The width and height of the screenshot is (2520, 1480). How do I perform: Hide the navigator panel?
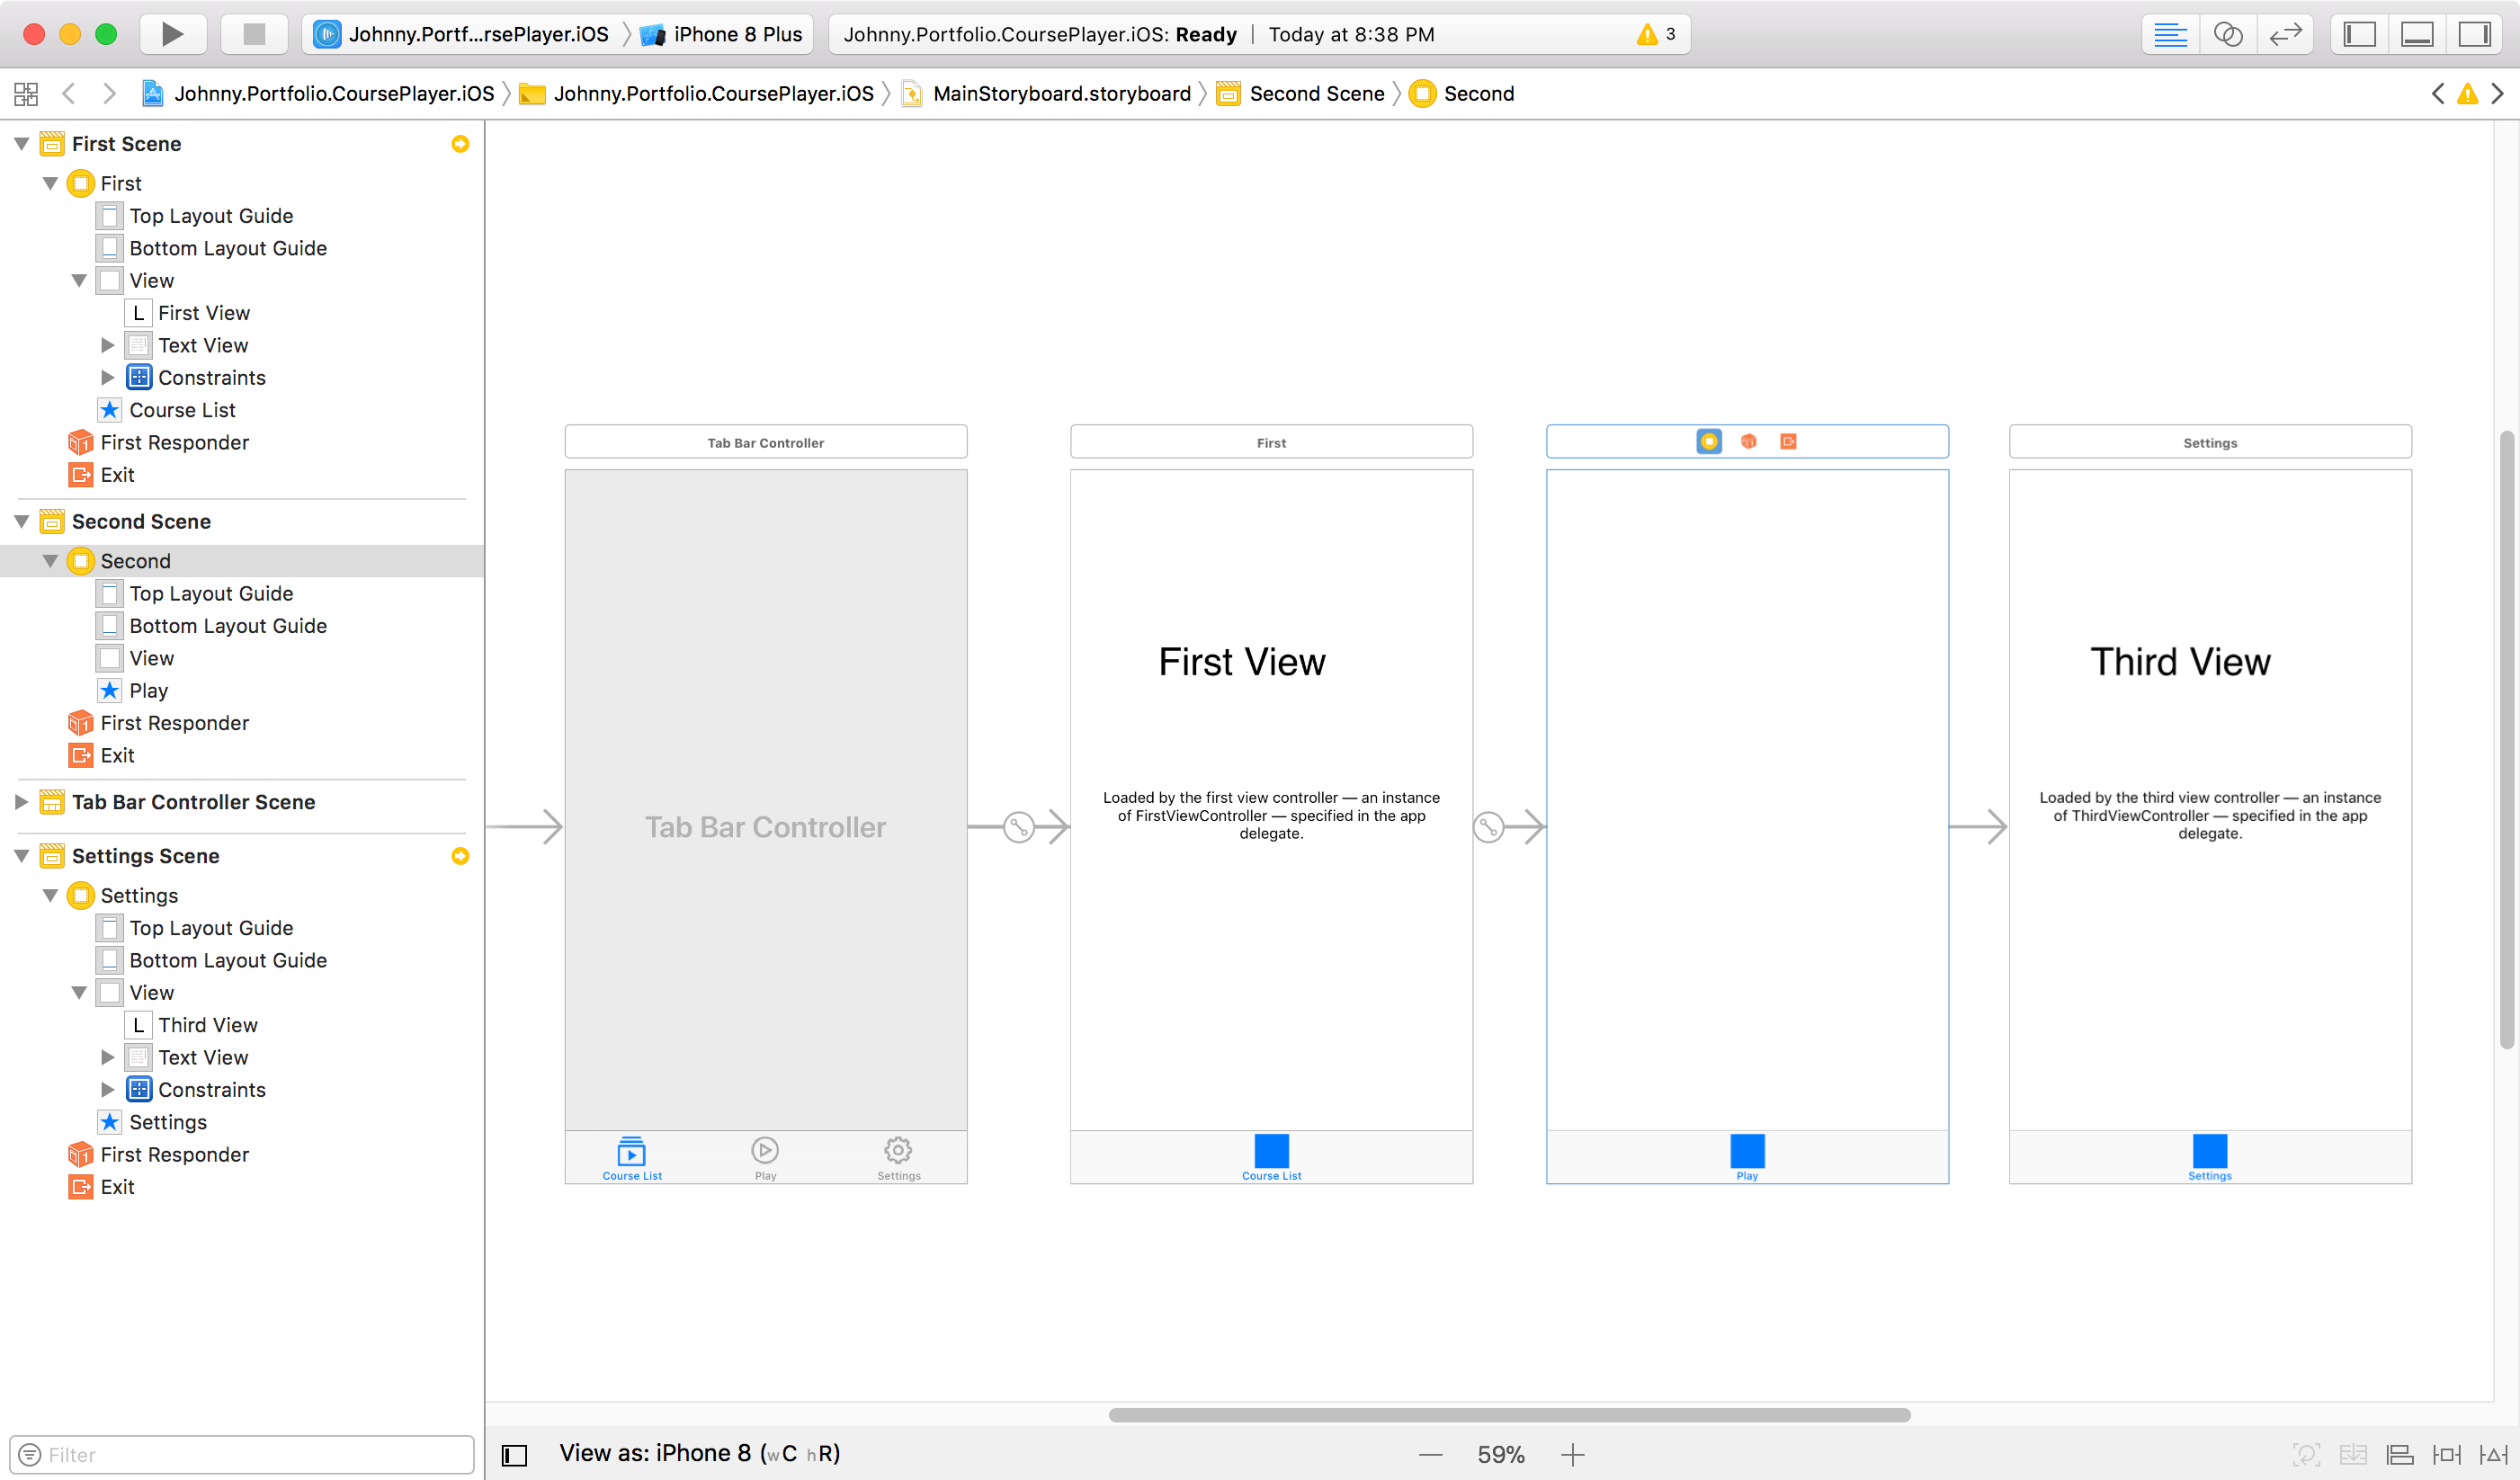(x=2359, y=34)
